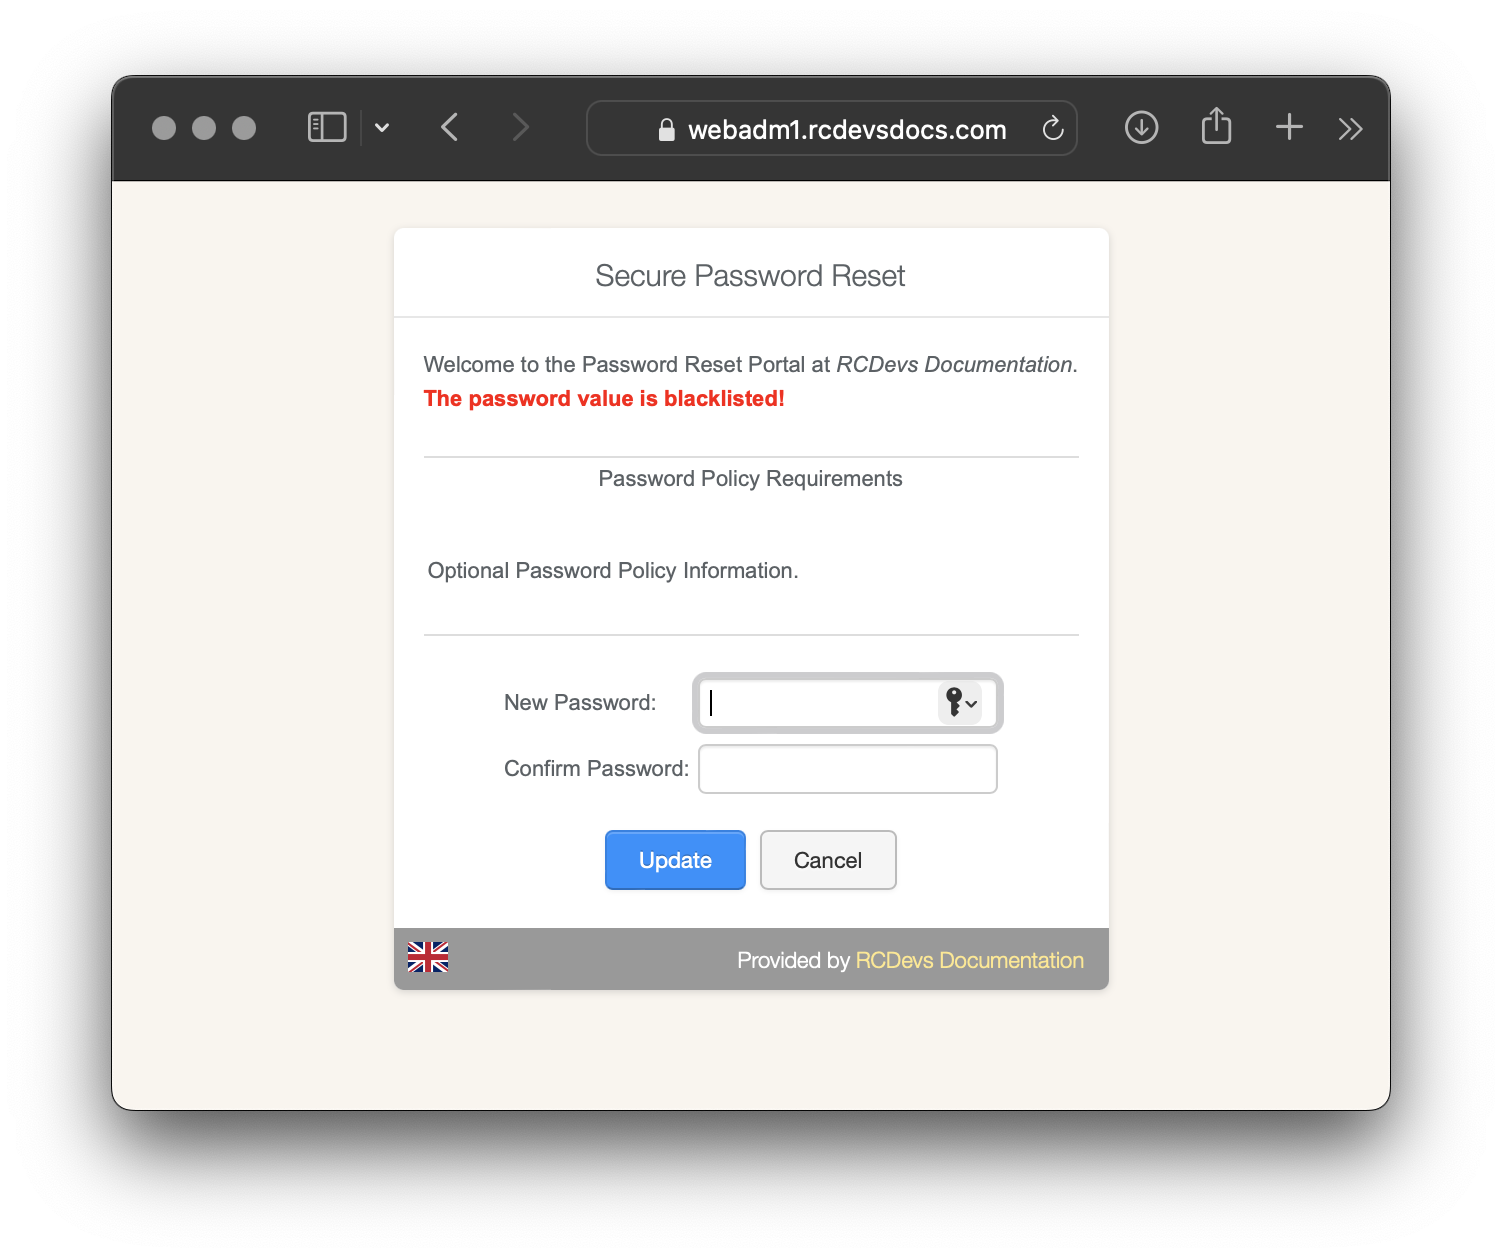This screenshot has height=1258, width=1502.
Task: Go forward to the next page
Action: click(520, 128)
